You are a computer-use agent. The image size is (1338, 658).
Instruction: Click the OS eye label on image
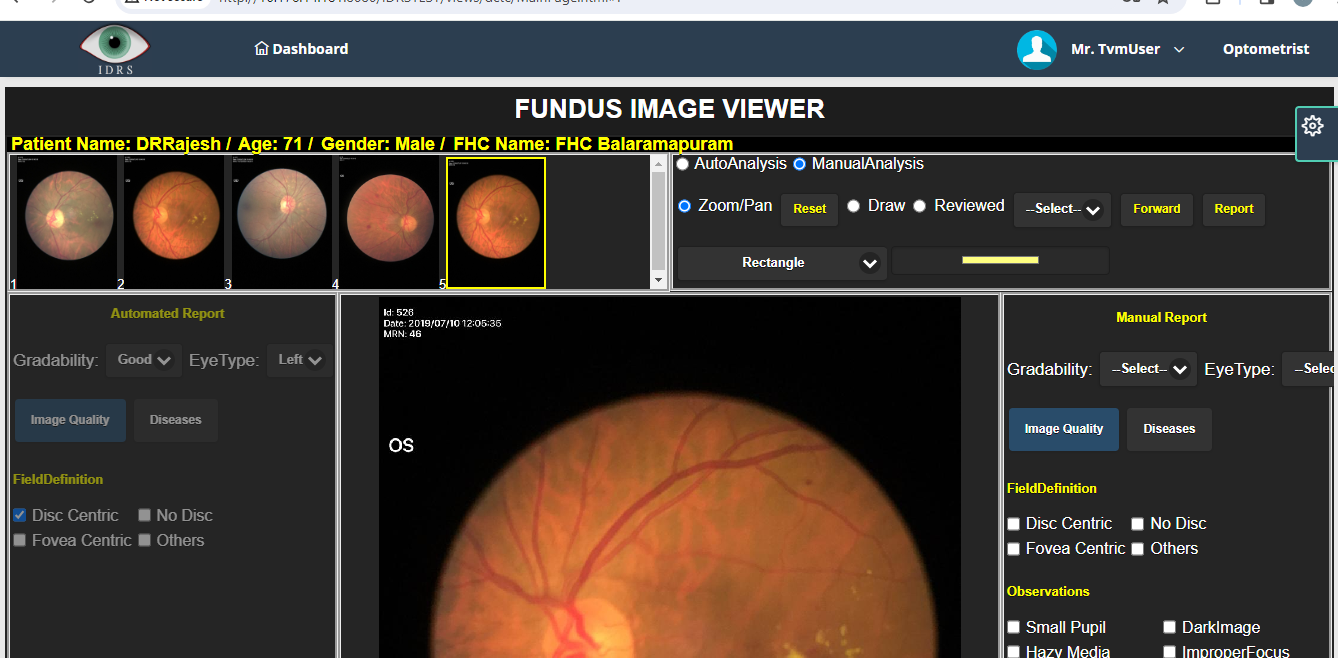click(x=401, y=446)
